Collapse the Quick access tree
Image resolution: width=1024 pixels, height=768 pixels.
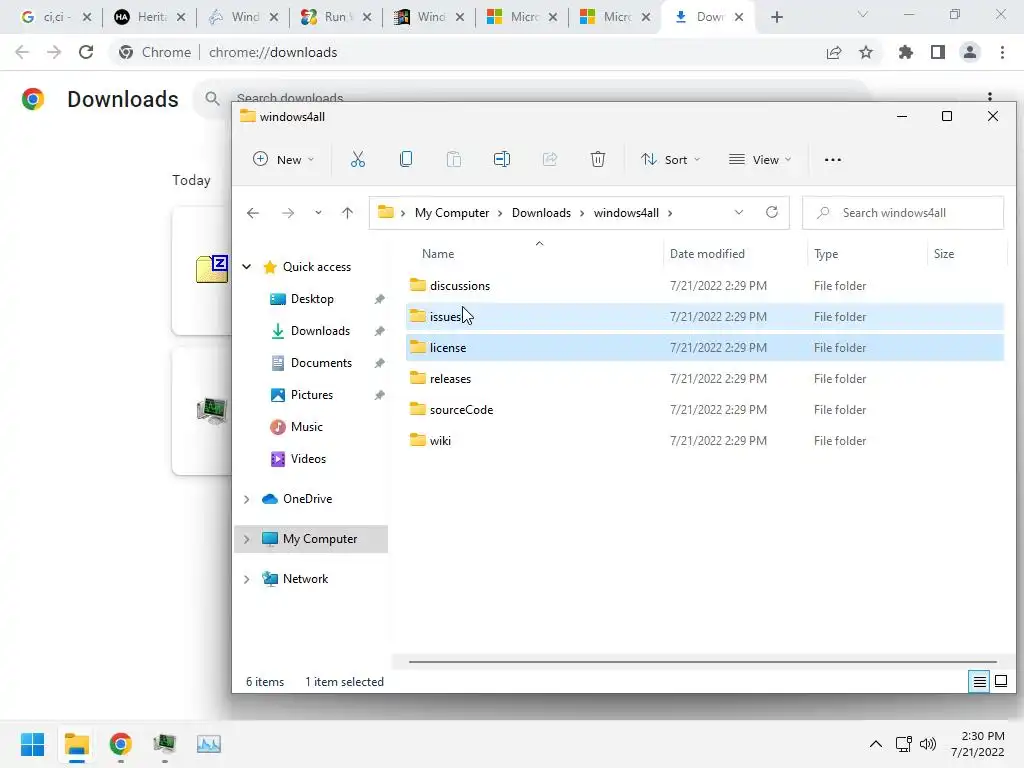tap(247, 266)
